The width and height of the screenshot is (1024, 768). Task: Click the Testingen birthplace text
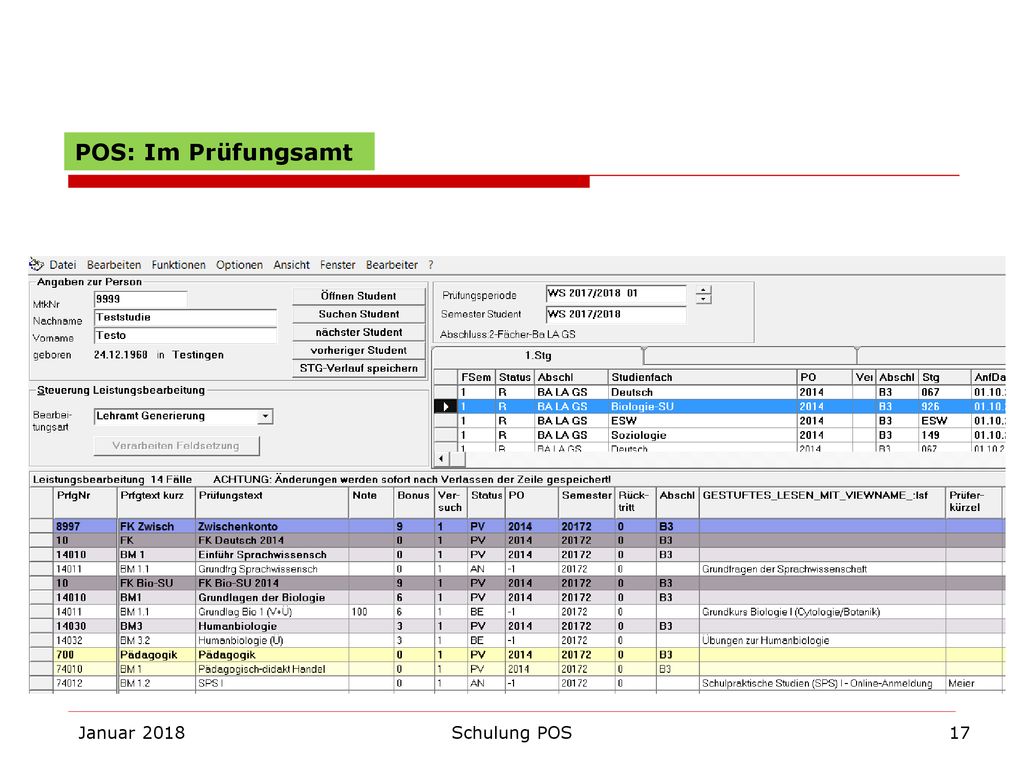198,355
